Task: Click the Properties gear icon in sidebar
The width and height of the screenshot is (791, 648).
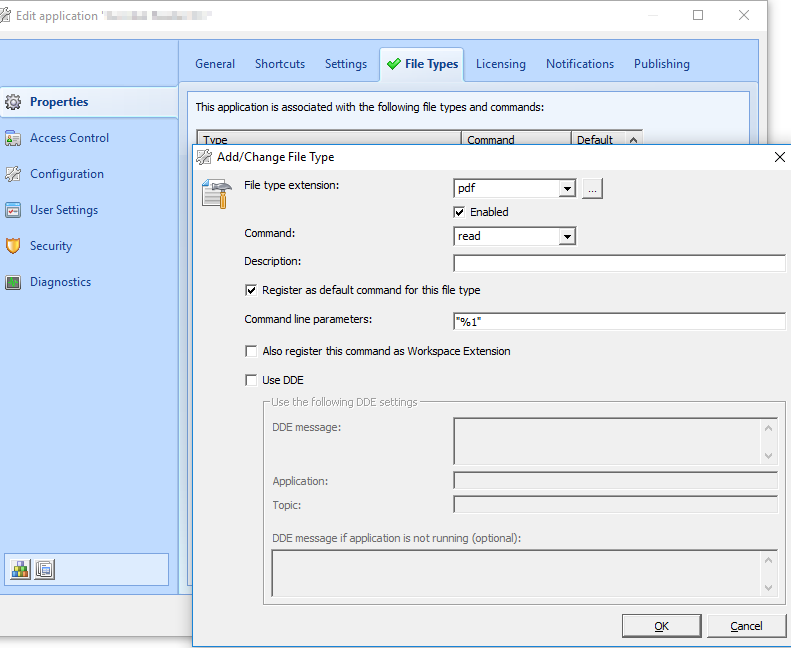Action: (13, 102)
